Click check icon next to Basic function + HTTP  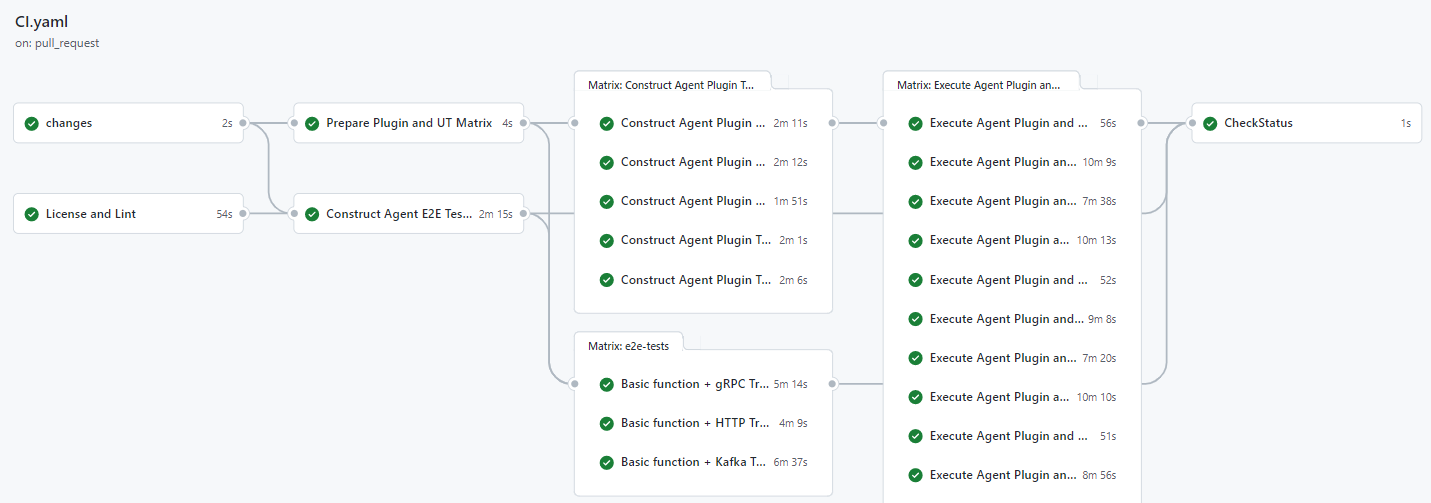606,423
